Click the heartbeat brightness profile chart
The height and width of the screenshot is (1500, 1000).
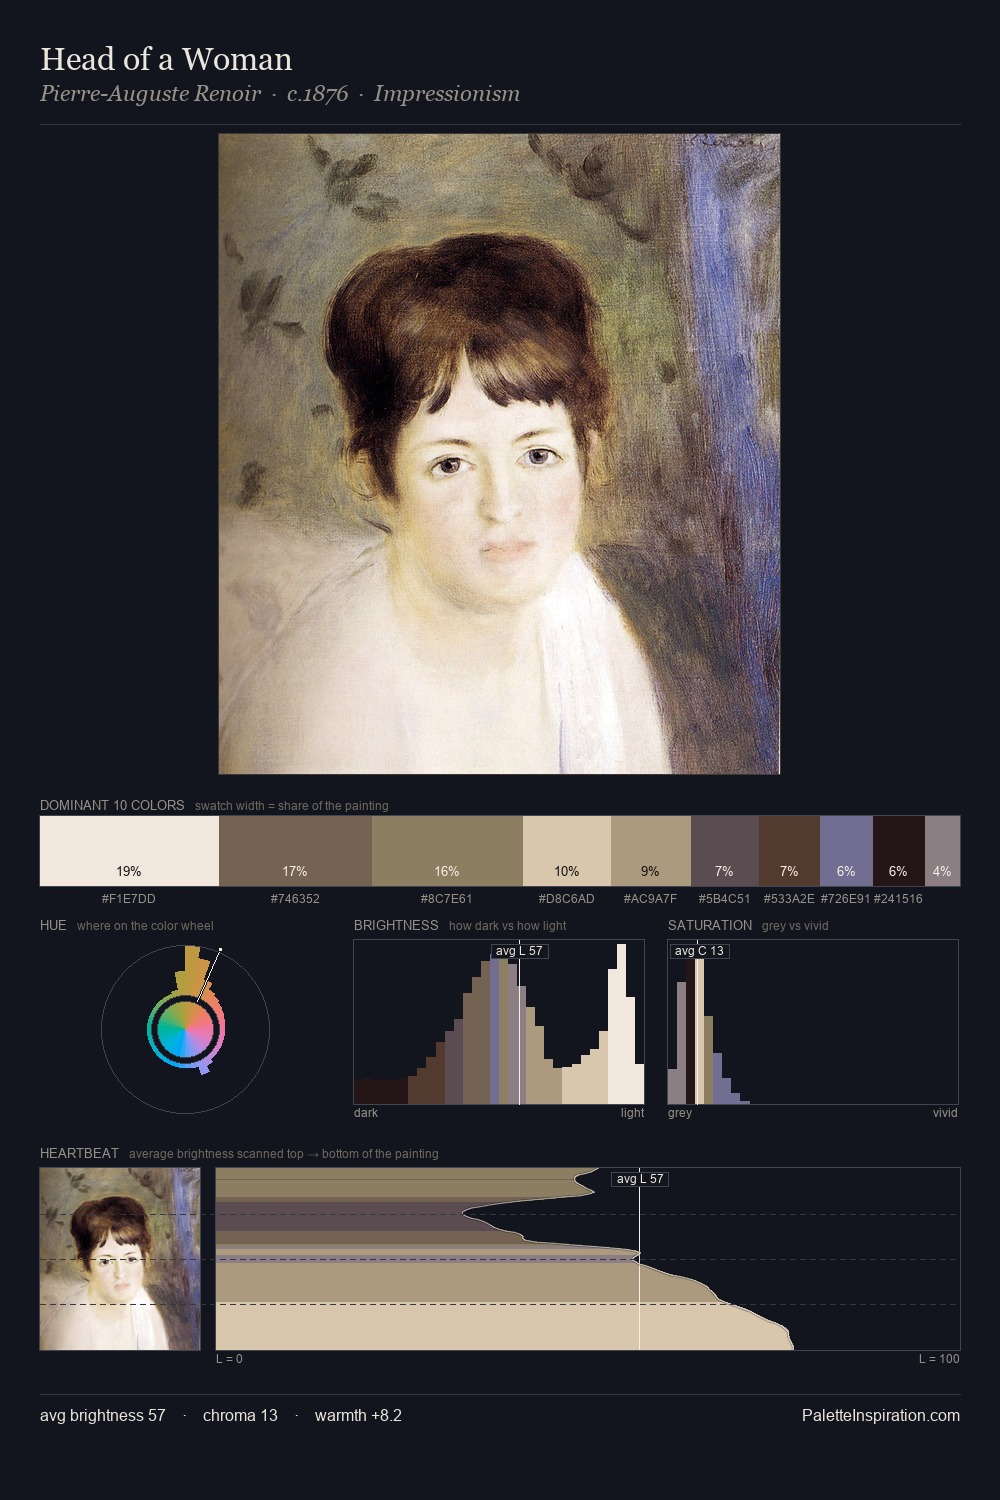[588, 1259]
